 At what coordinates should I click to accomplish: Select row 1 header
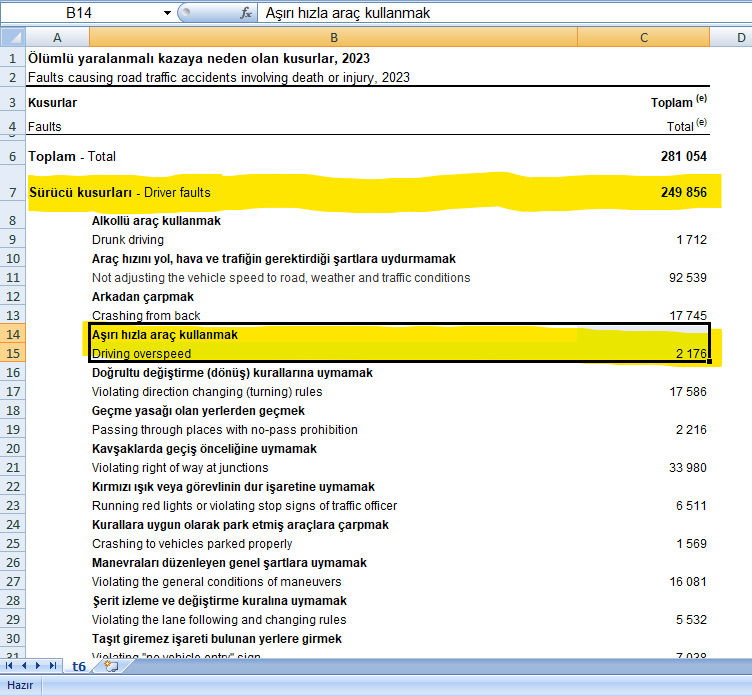click(13, 59)
